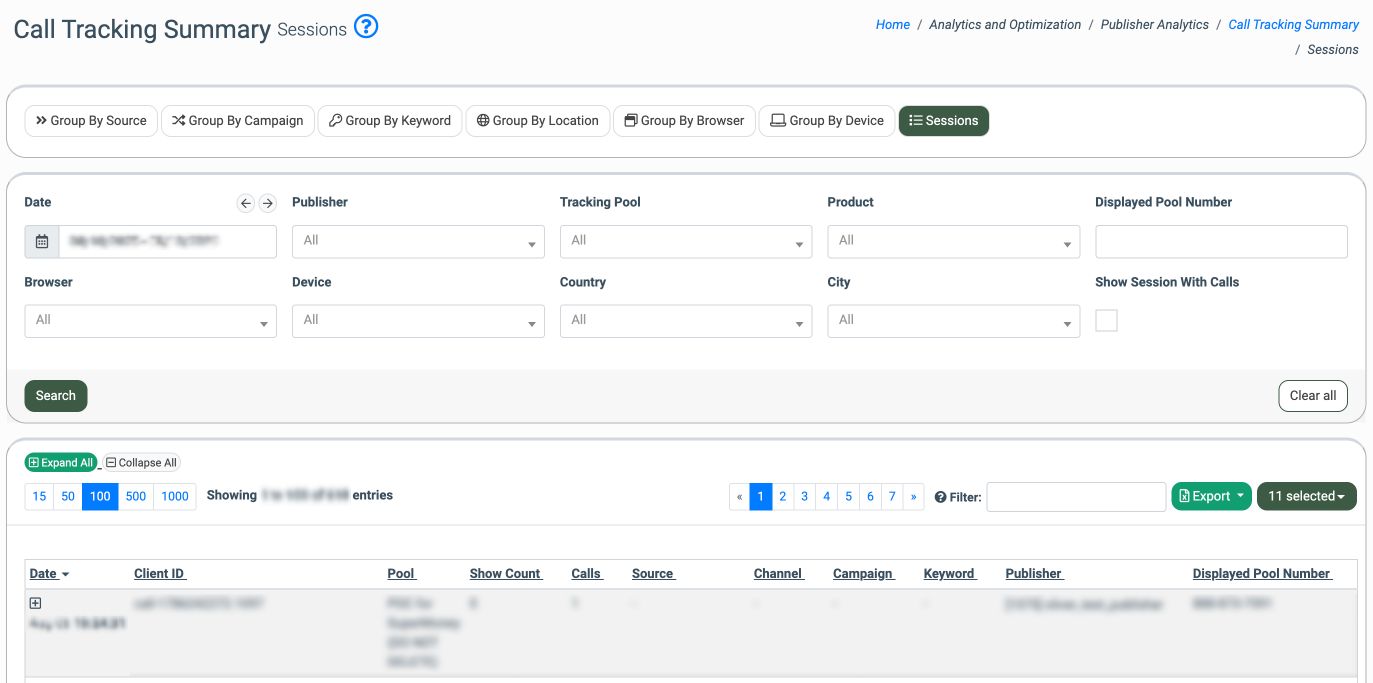Sort by Client ID column header
The height and width of the screenshot is (683, 1373).
coord(160,574)
